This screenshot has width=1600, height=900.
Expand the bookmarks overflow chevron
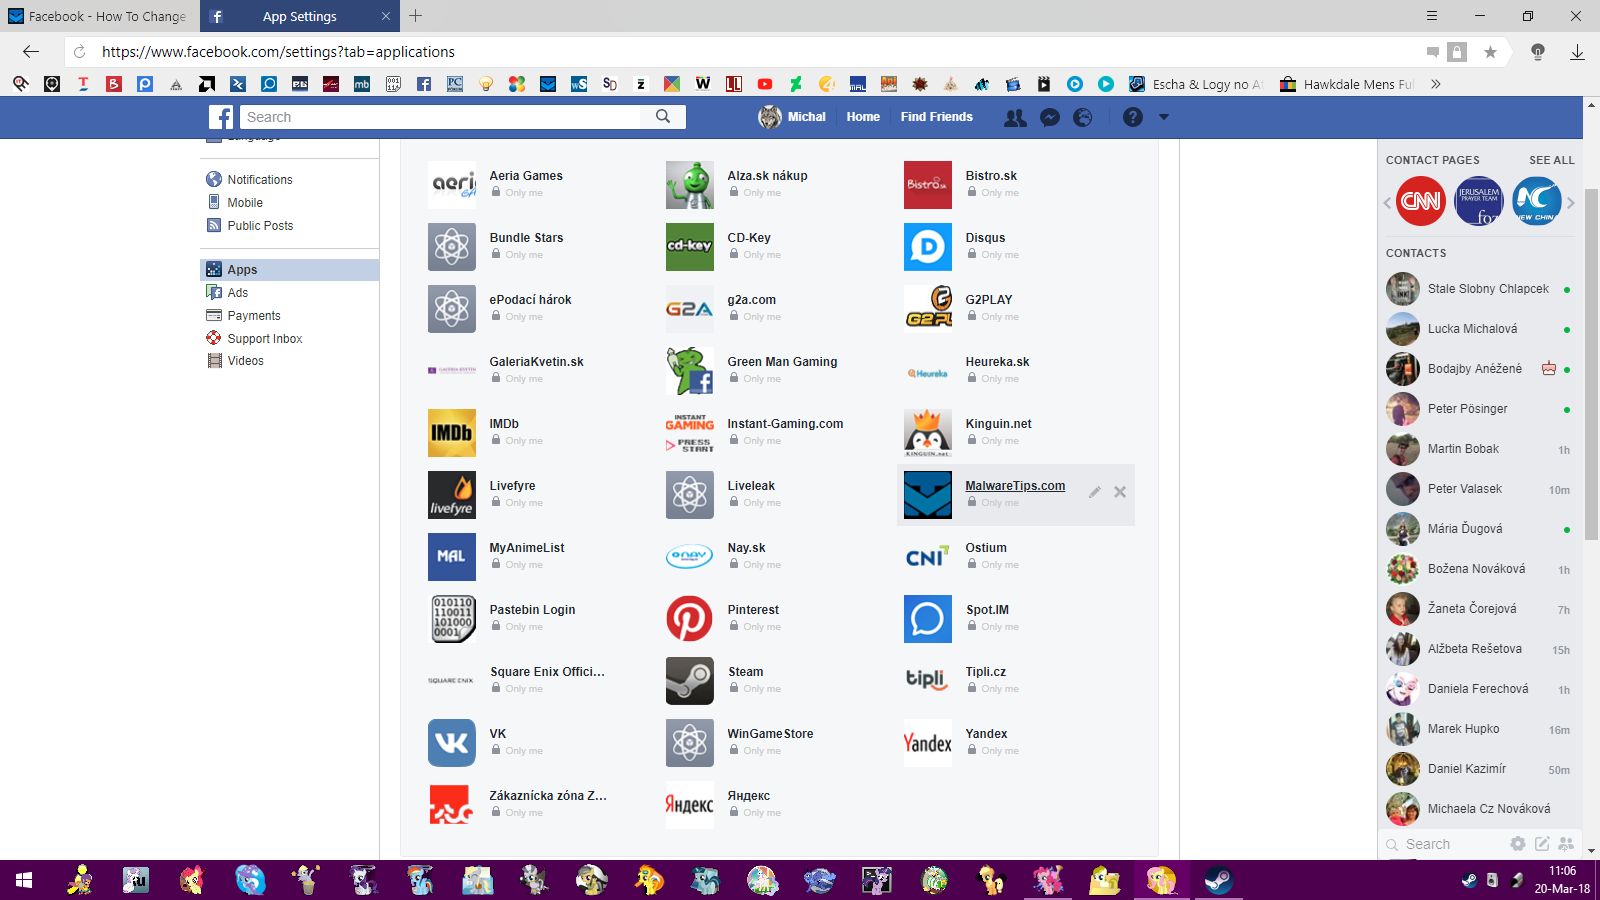click(x=1436, y=84)
